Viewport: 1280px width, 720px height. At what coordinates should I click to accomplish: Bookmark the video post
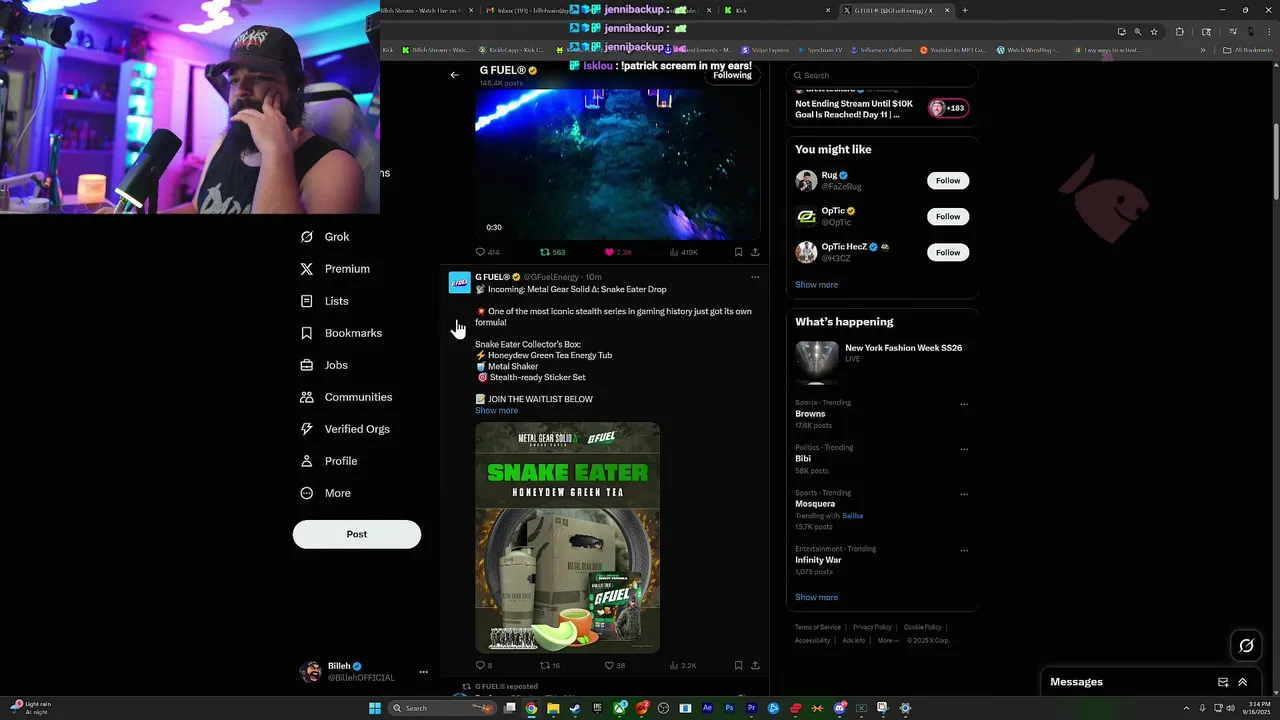pyautogui.click(x=738, y=252)
